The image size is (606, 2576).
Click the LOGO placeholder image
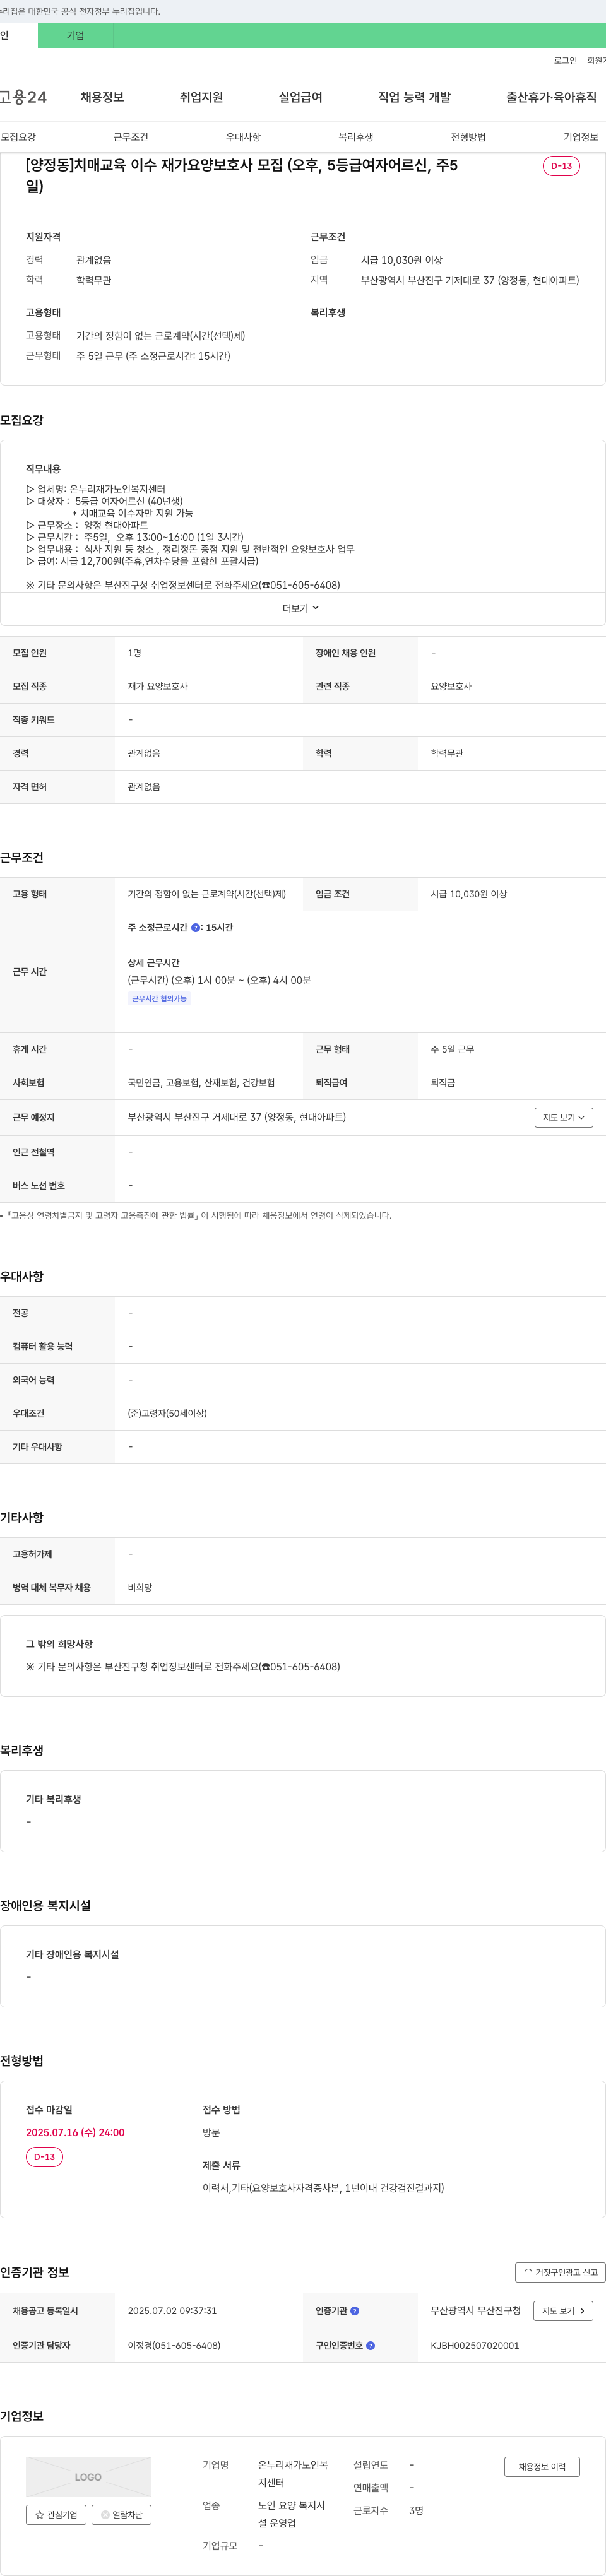pos(88,2476)
